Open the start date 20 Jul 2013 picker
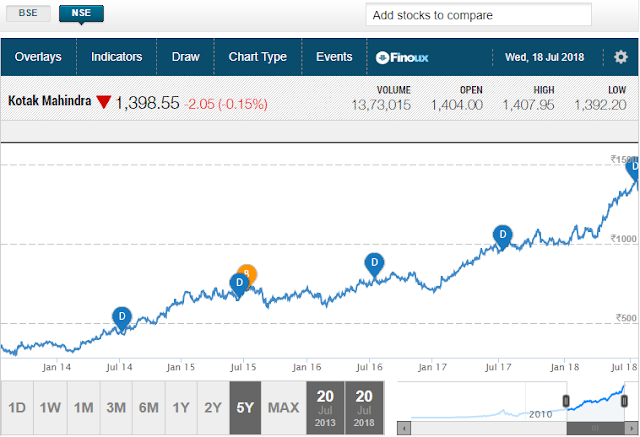 (x=325, y=408)
